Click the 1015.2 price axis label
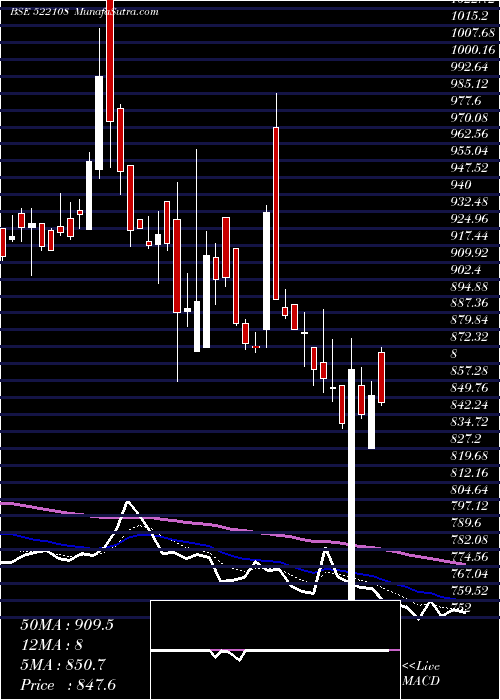 (x=469, y=16)
